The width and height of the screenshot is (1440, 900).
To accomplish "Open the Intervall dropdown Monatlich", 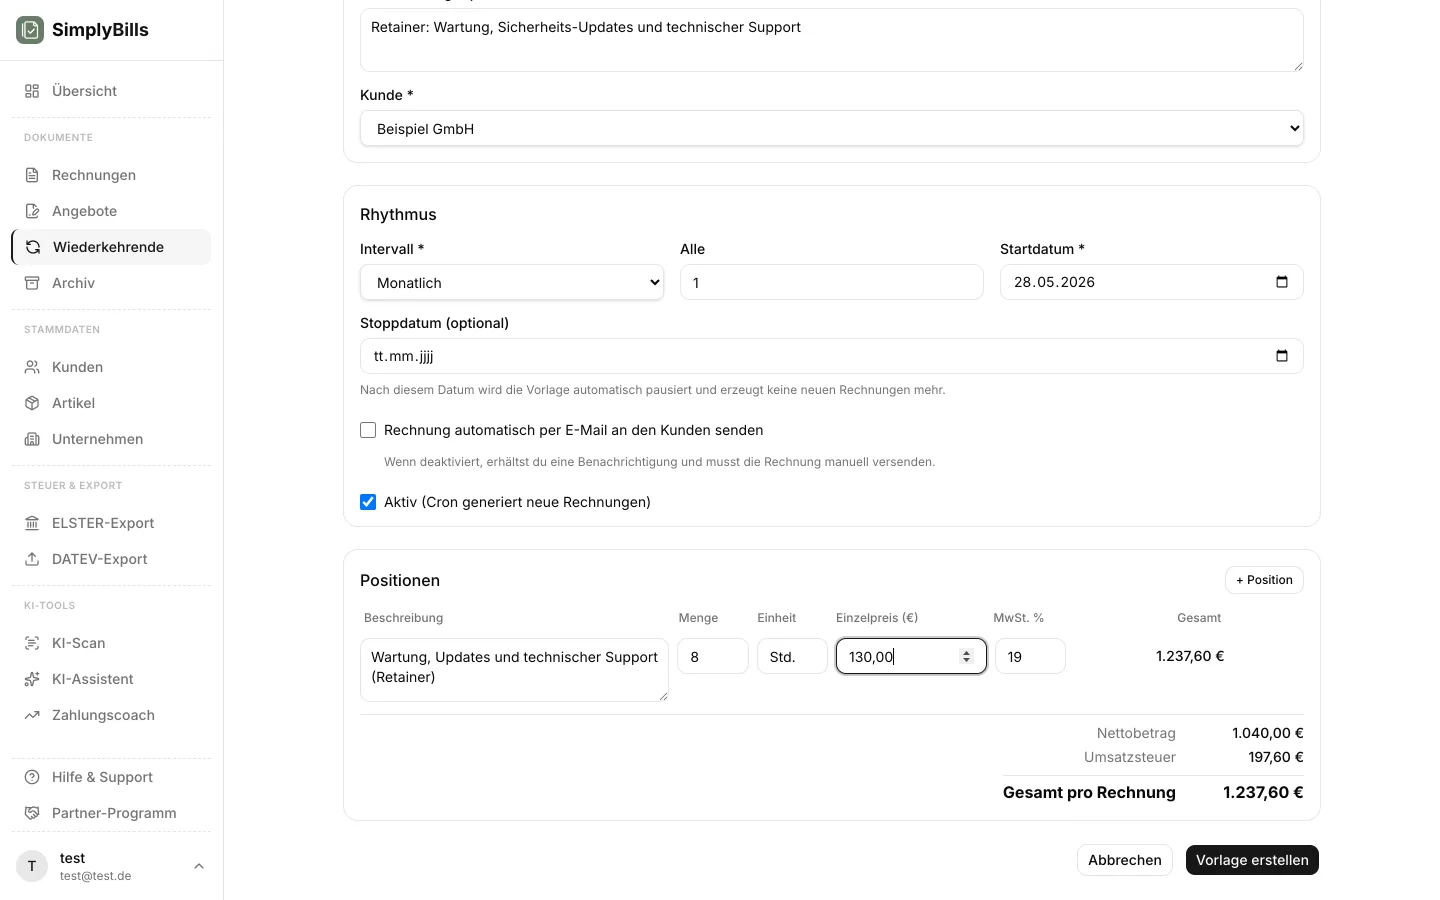I will [x=512, y=282].
